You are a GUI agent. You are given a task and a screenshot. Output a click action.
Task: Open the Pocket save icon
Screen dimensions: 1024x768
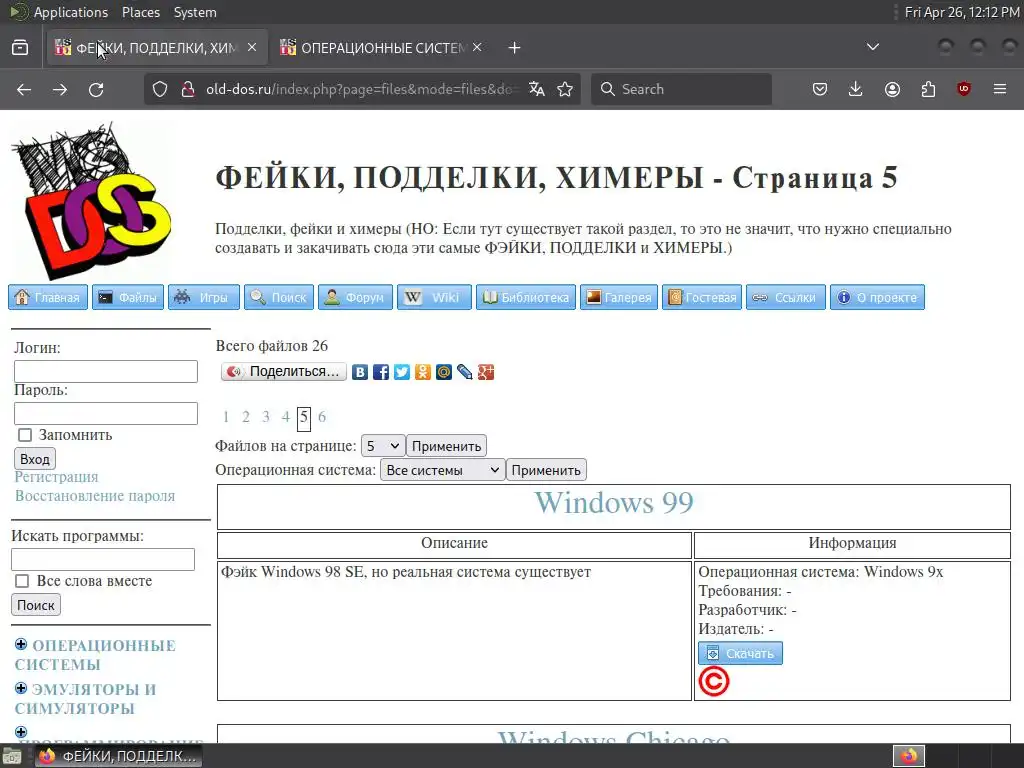click(x=820, y=89)
